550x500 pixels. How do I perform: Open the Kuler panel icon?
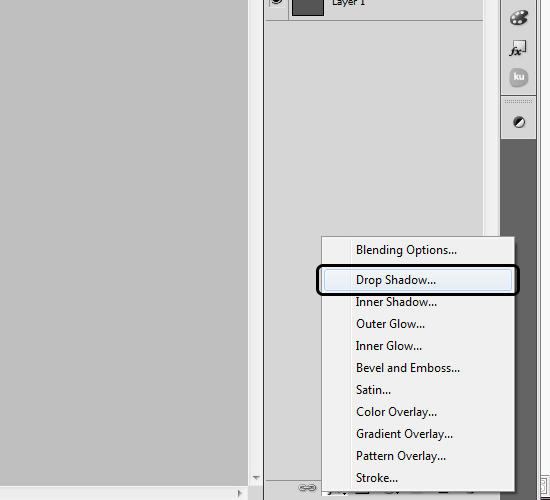coord(519,77)
